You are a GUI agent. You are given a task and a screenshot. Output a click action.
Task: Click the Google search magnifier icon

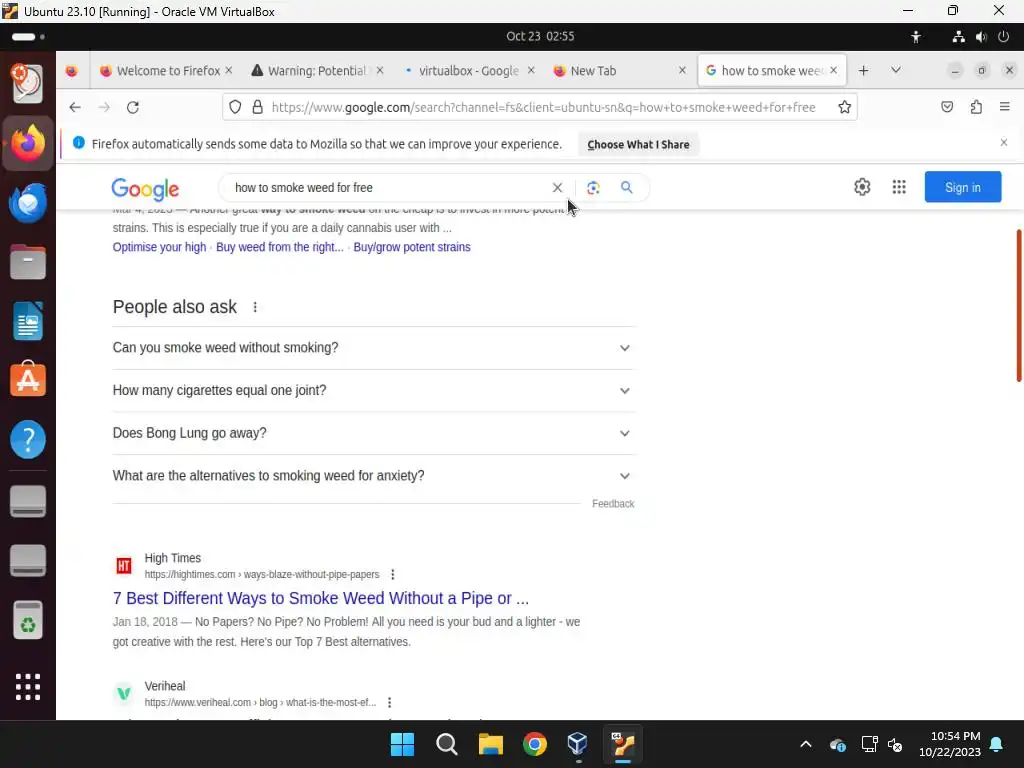click(x=626, y=187)
